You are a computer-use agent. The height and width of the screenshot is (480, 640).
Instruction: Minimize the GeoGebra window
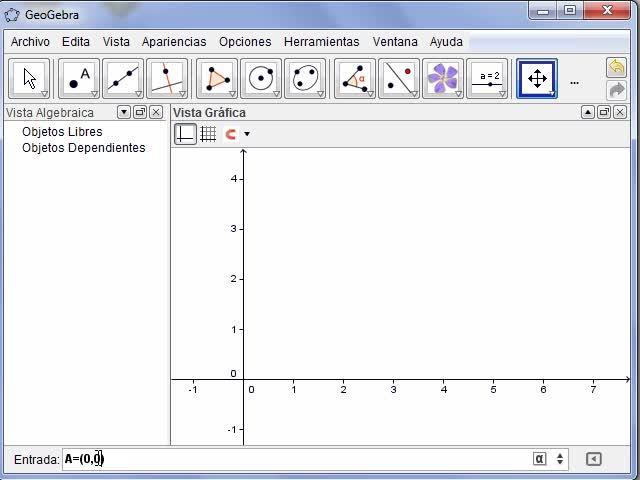[x=543, y=11]
